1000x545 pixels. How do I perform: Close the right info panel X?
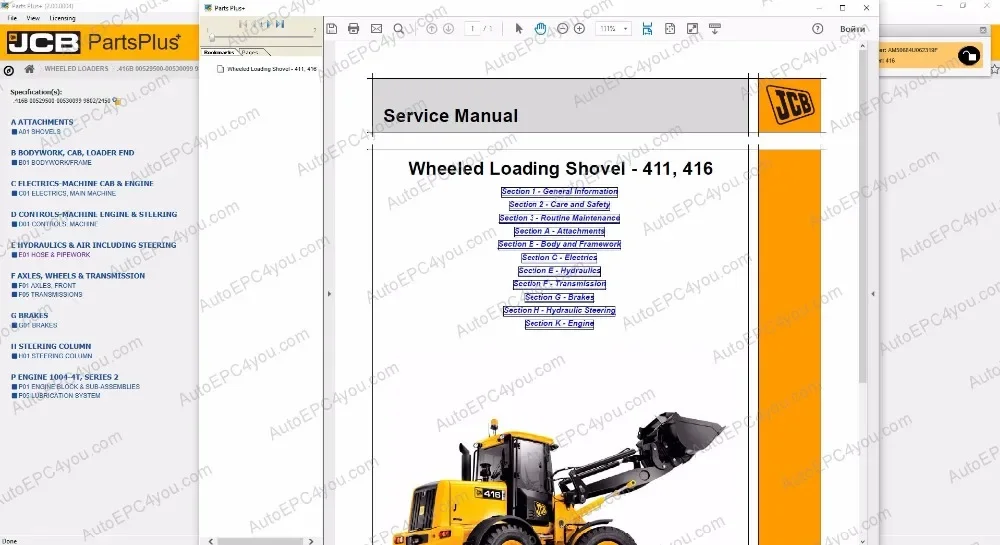point(983,30)
